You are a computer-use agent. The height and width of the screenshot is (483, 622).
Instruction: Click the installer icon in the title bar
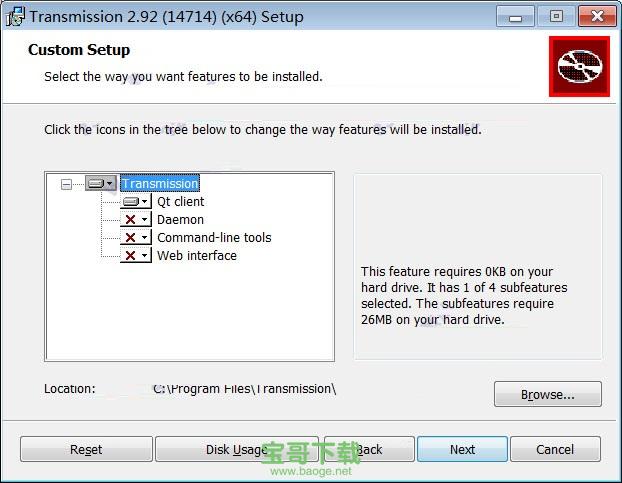point(15,17)
